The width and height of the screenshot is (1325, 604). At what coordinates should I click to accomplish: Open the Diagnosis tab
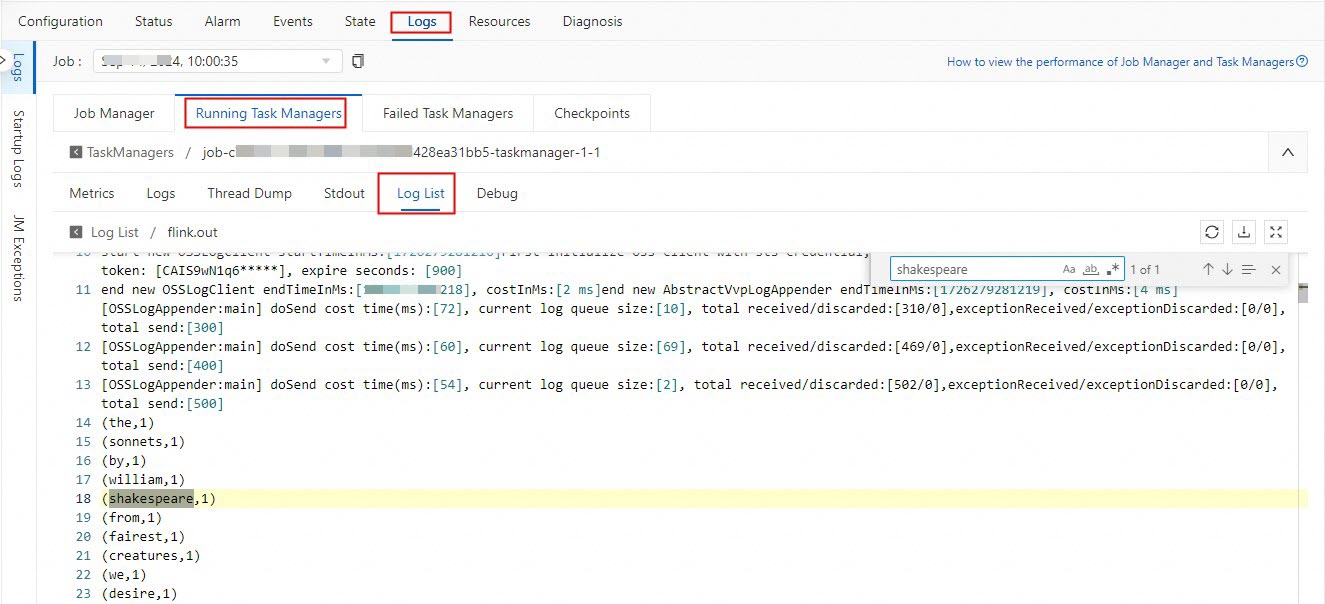pos(592,21)
